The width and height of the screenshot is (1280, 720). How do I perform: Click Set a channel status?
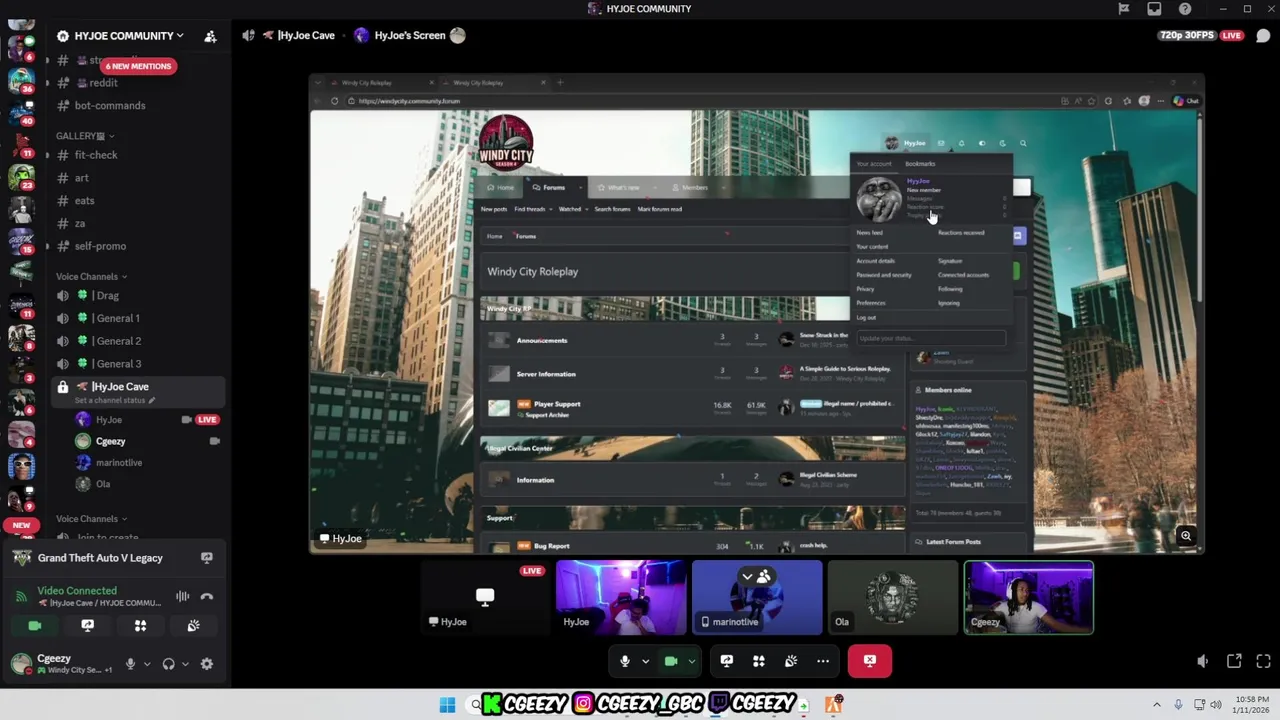pos(114,400)
